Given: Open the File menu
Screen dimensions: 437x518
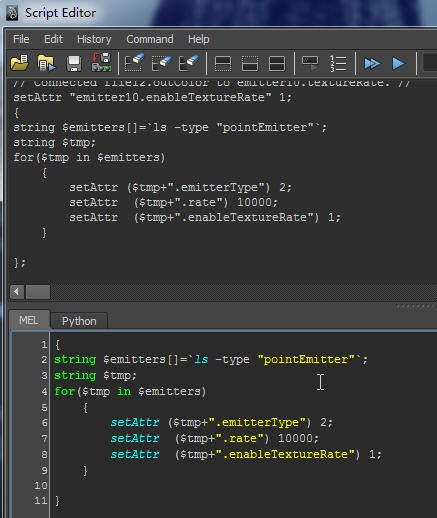Looking at the screenshot, I should (x=21, y=39).
